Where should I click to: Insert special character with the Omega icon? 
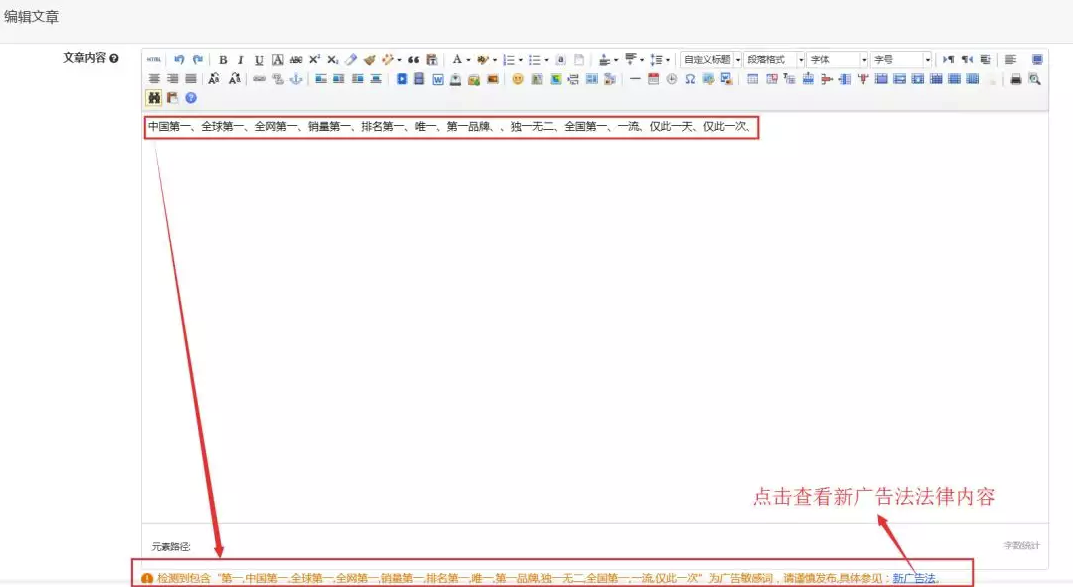690,79
